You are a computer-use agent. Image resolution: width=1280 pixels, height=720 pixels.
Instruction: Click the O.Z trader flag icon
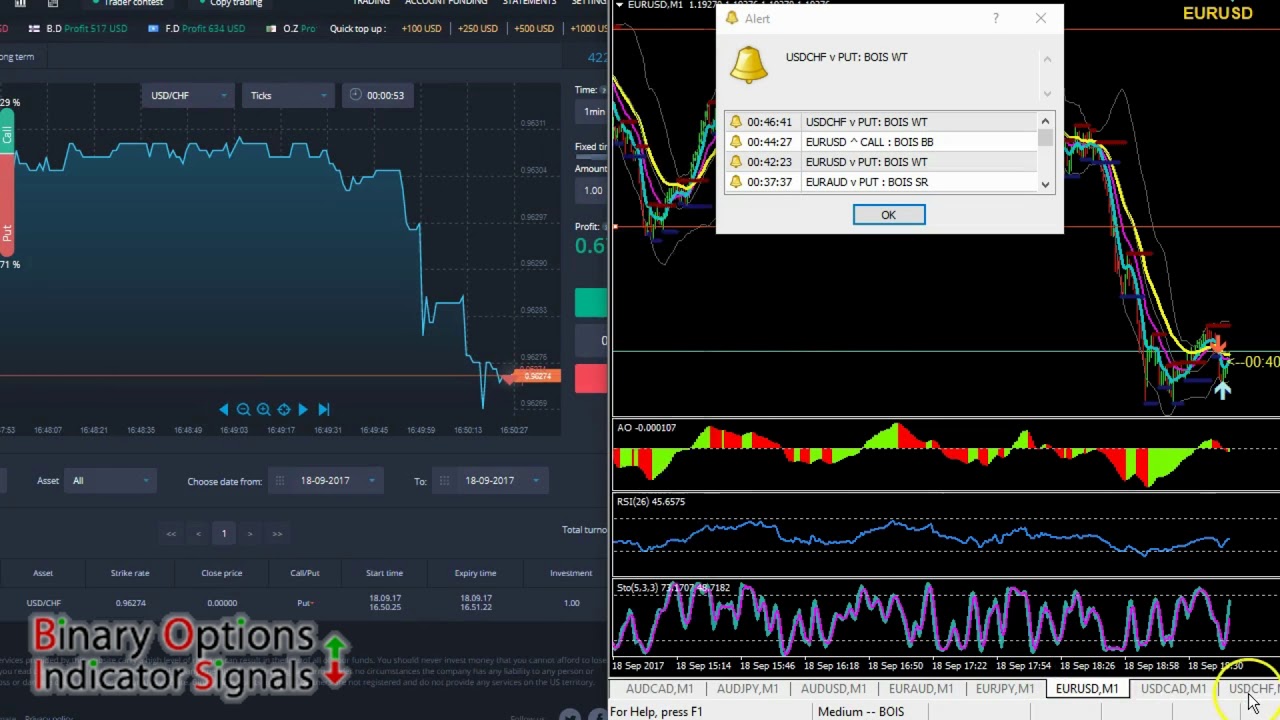tap(271, 28)
